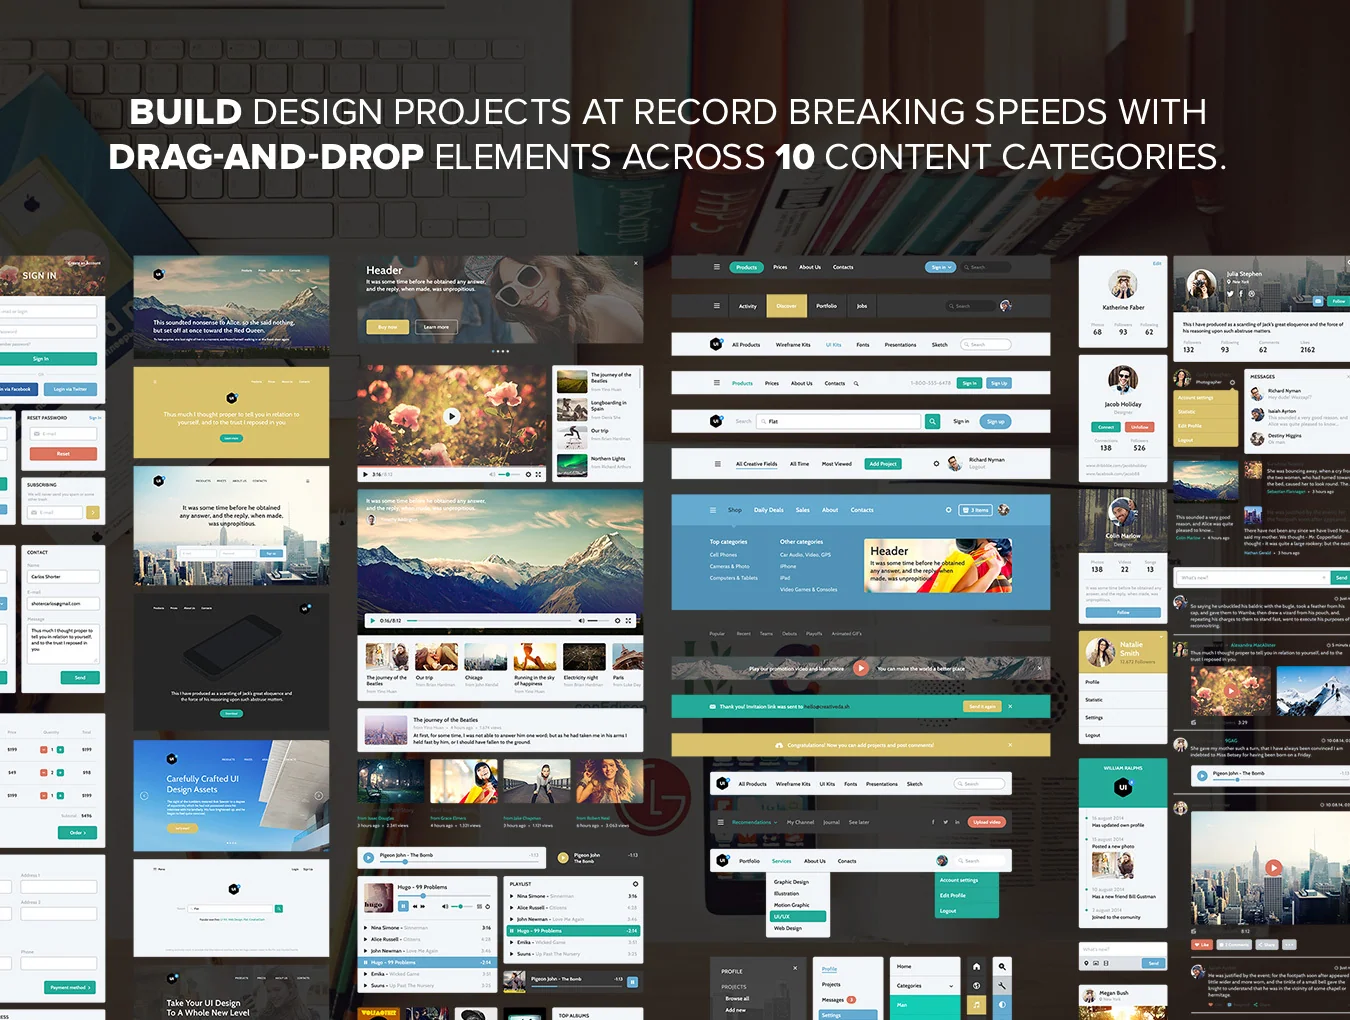
Task: Open hamburger menu beside All Creative Fields
Action: 717,464
